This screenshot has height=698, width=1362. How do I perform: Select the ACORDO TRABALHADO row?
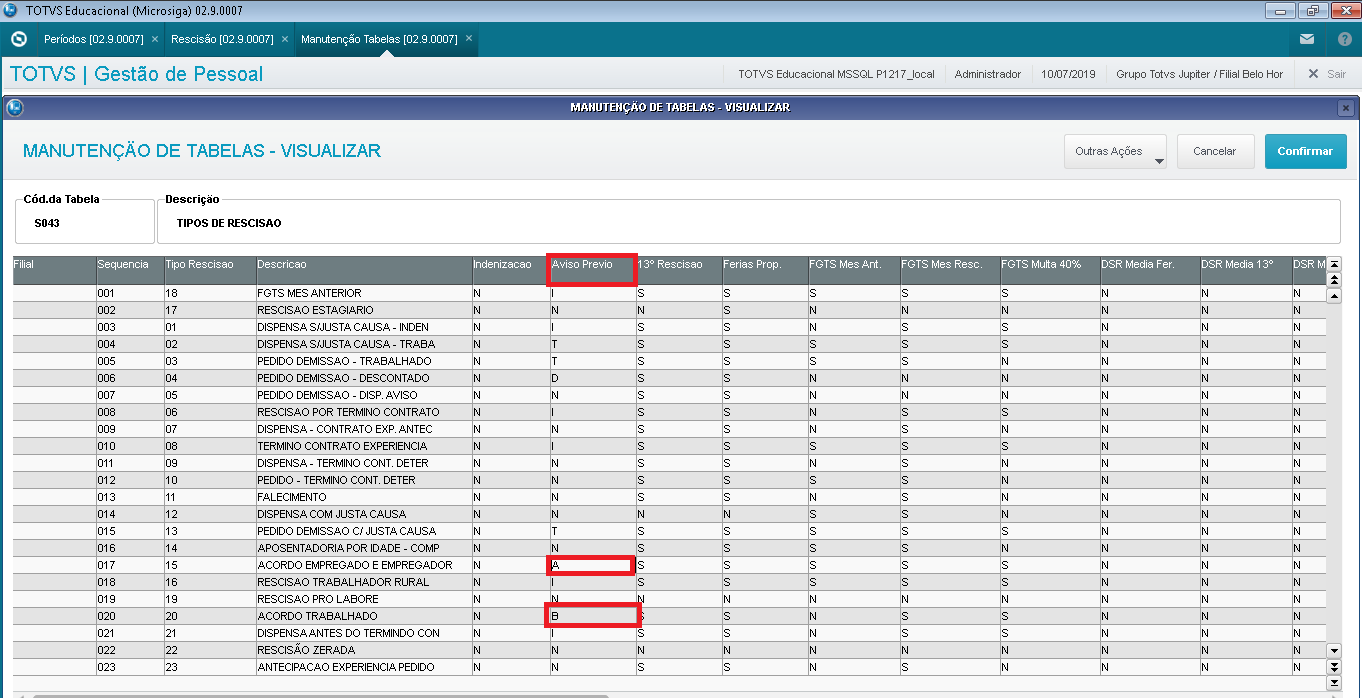[x=669, y=616]
